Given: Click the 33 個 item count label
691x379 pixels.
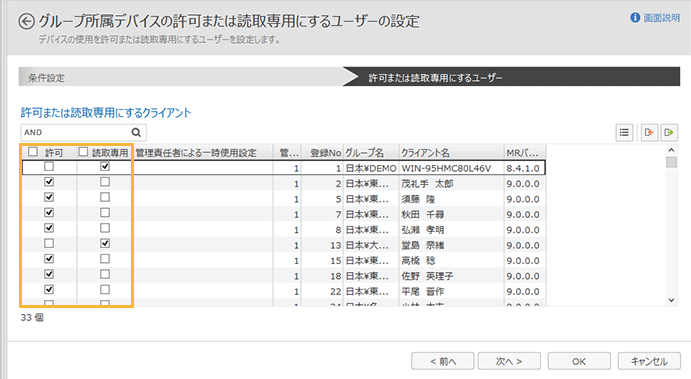Looking at the screenshot, I should tap(32, 317).
